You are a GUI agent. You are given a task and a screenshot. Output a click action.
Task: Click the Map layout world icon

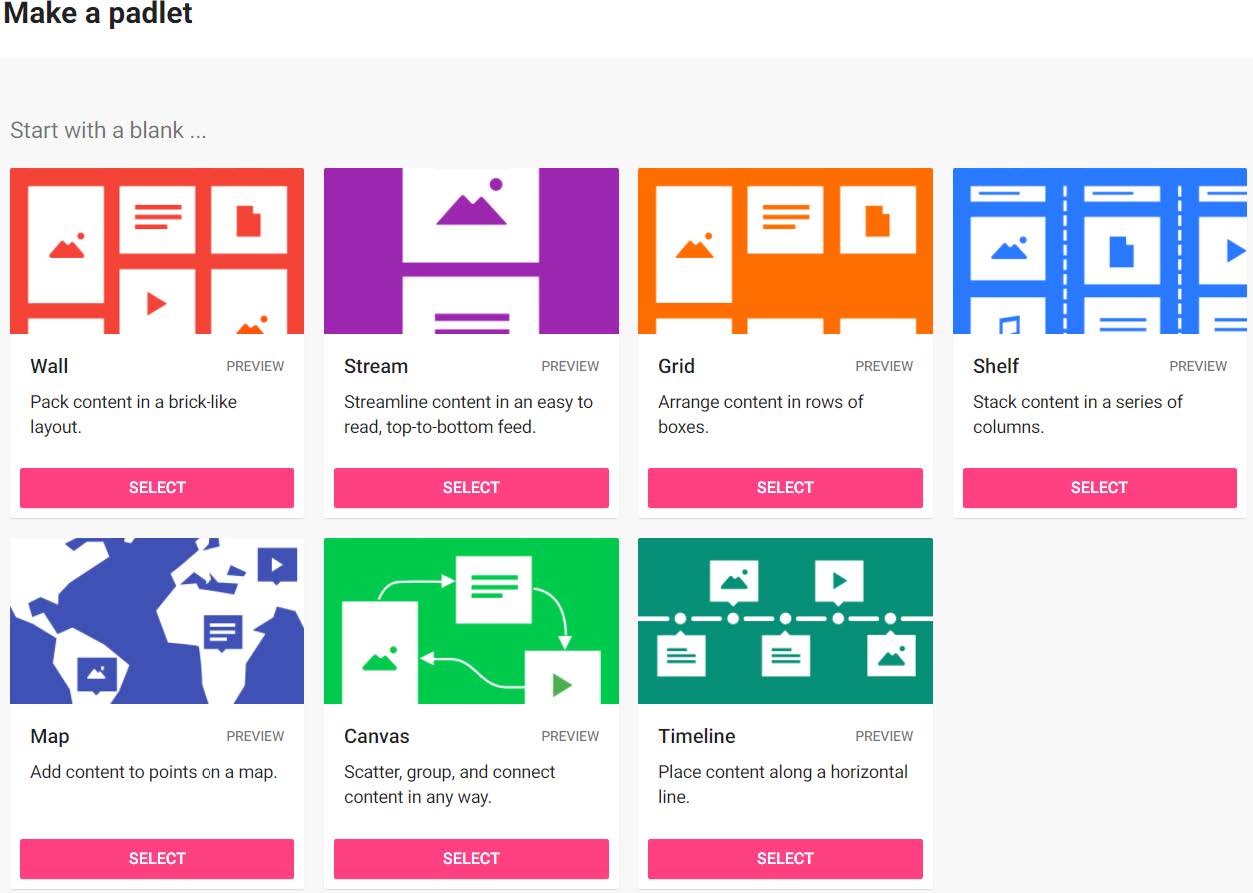[156, 620]
